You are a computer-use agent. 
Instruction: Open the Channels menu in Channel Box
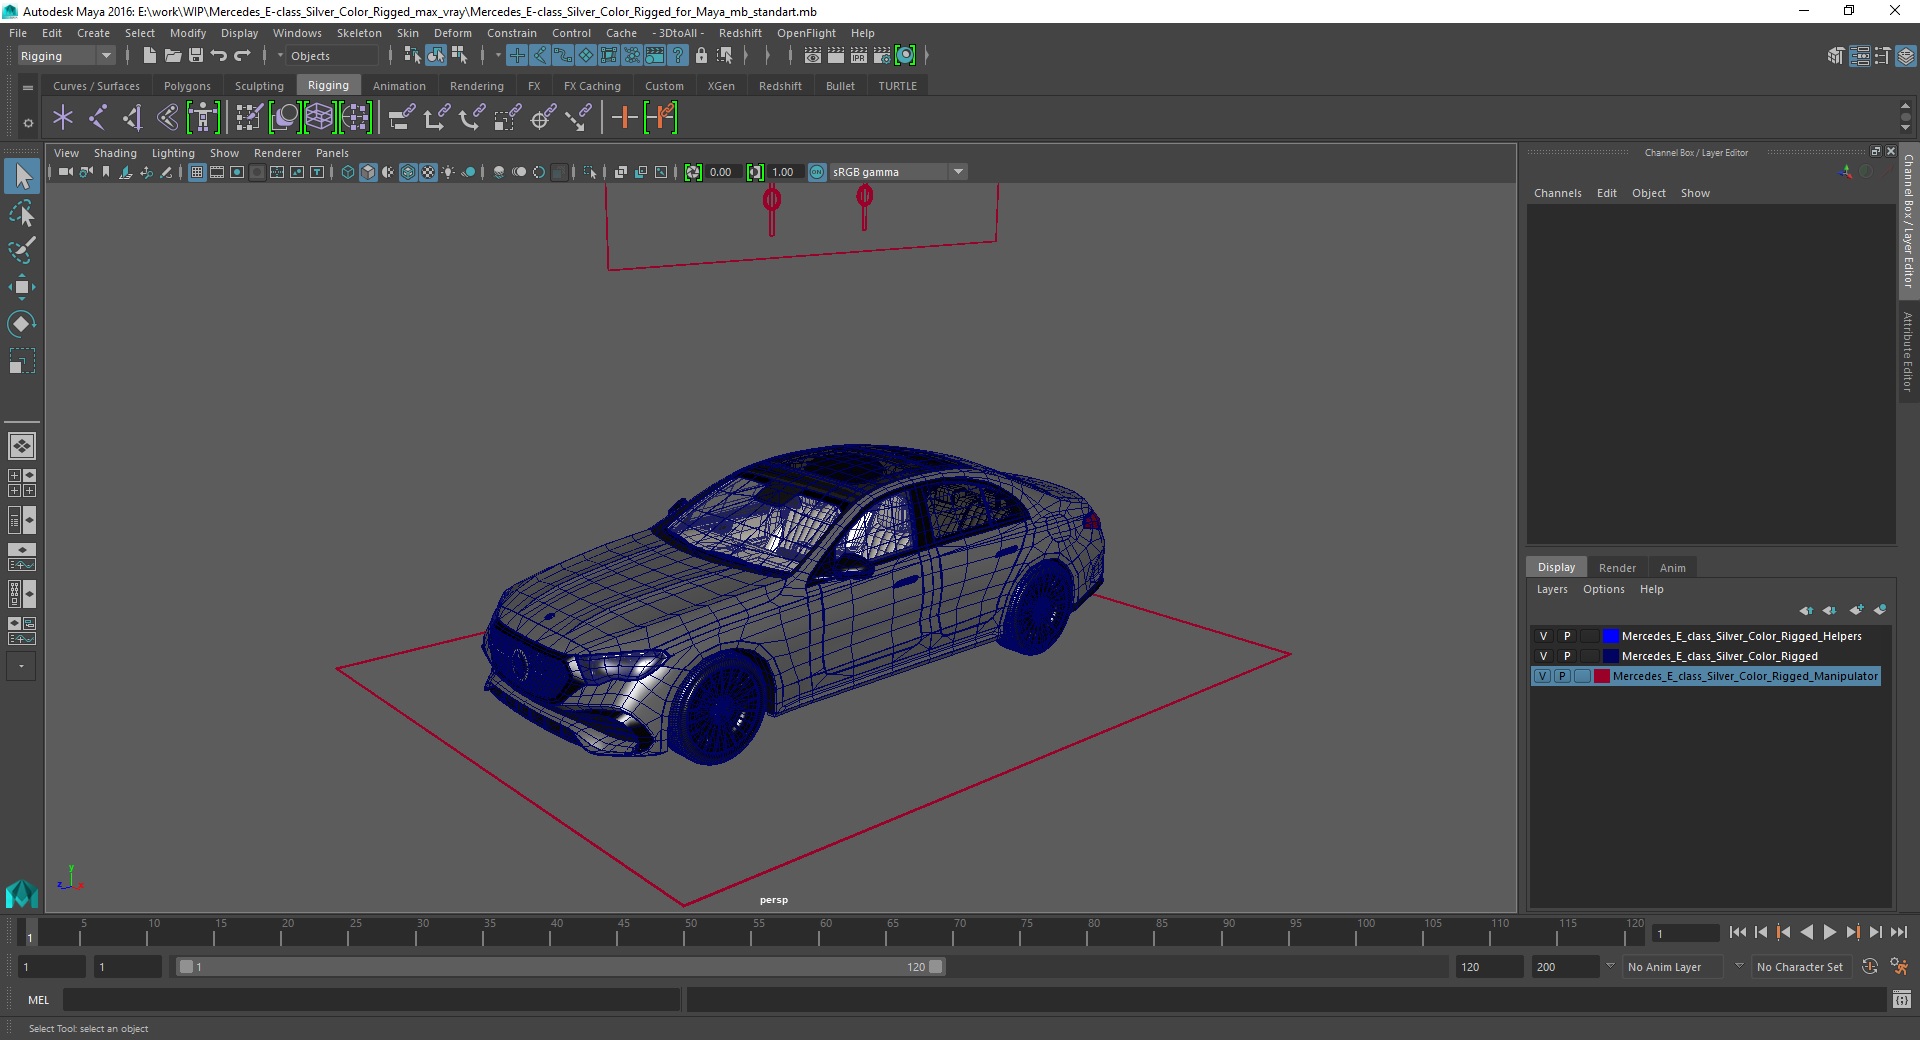click(x=1557, y=193)
